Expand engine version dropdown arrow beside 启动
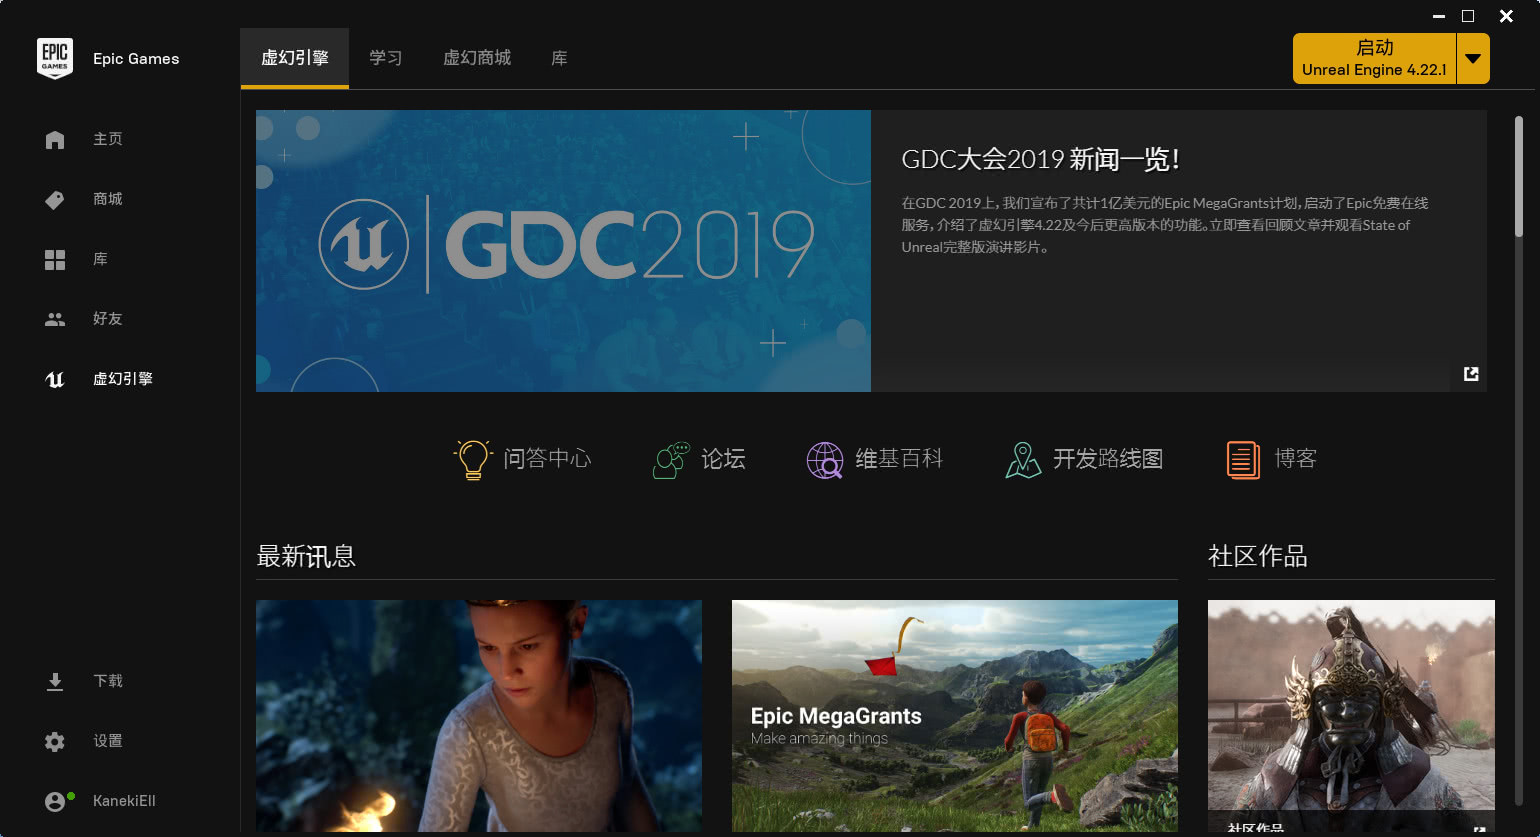 tap(1473, 59)
